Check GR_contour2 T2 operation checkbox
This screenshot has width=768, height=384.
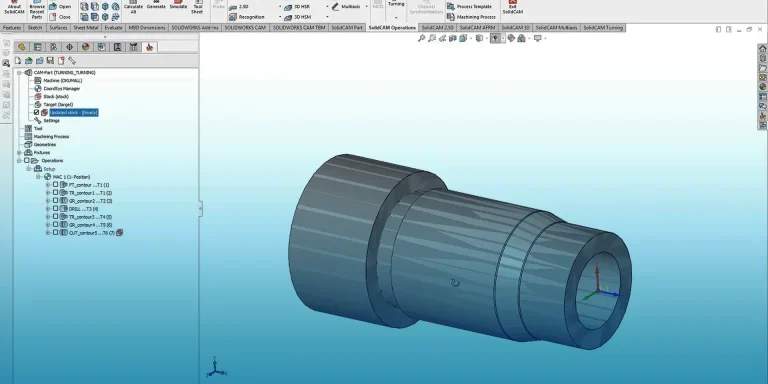[55, 201]
